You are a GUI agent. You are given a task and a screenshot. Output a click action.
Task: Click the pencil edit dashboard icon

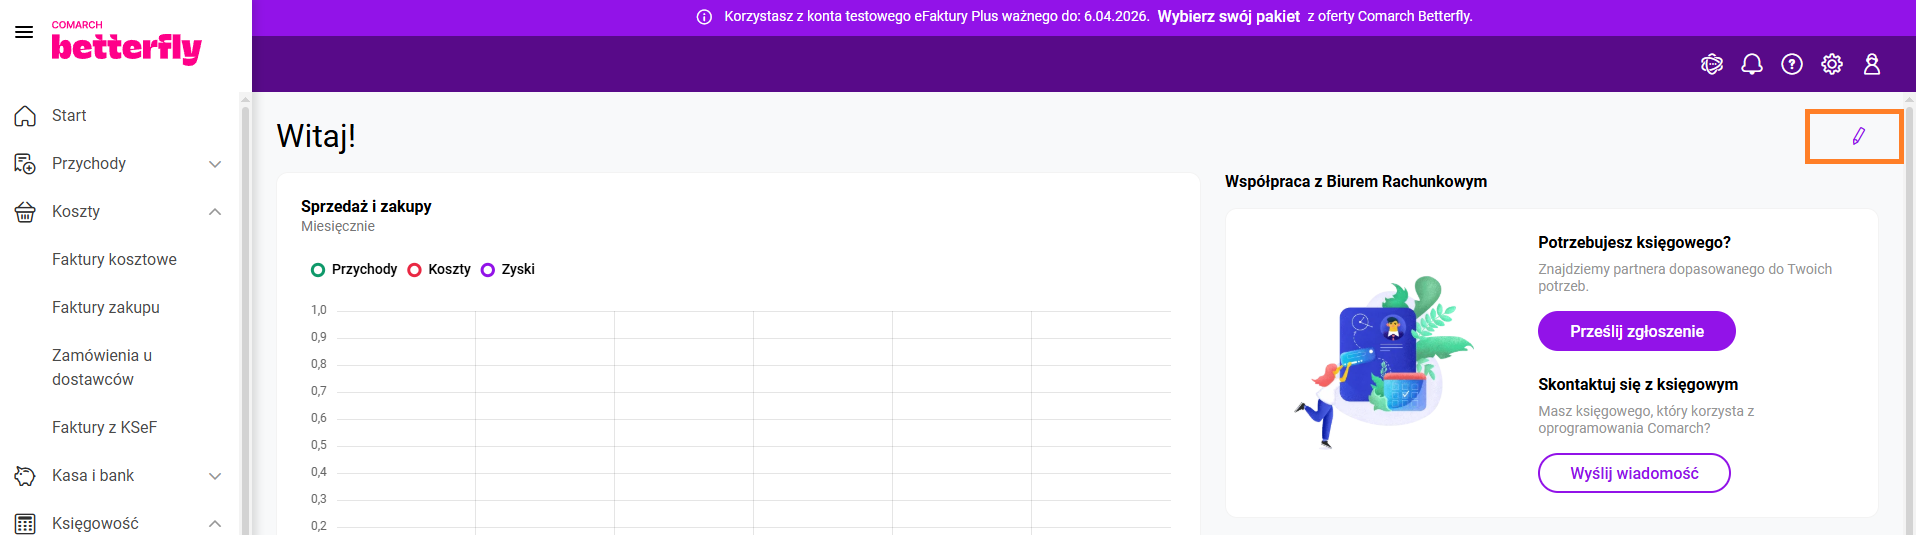coord(1857,136)
